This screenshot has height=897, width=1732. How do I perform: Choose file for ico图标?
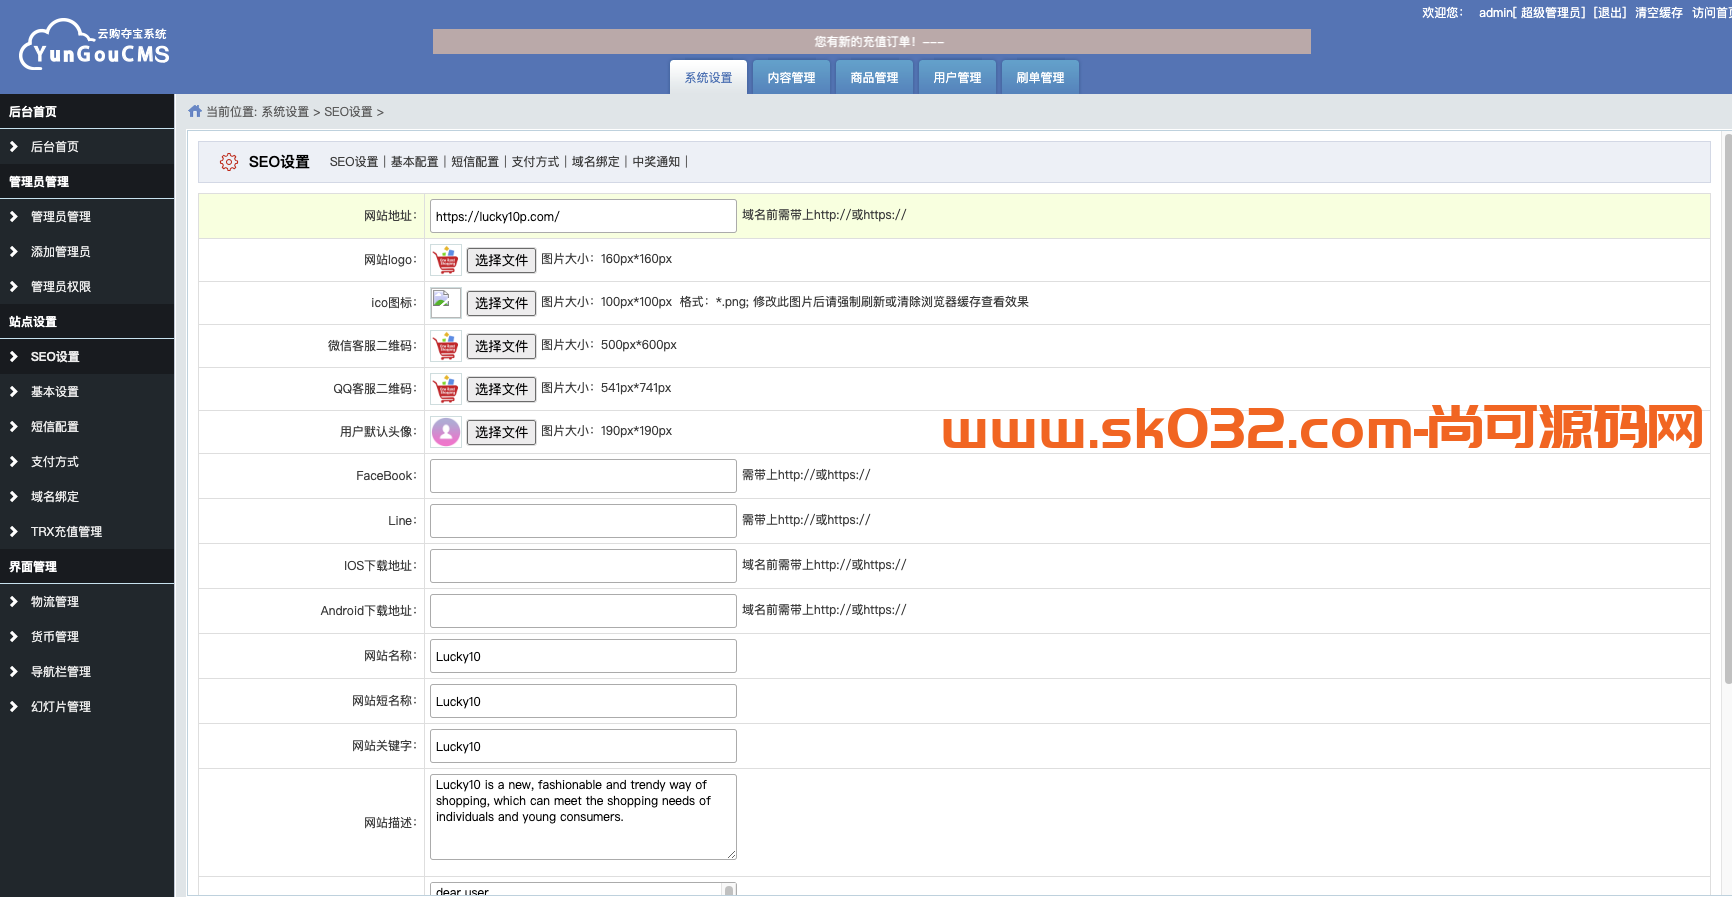501,303
